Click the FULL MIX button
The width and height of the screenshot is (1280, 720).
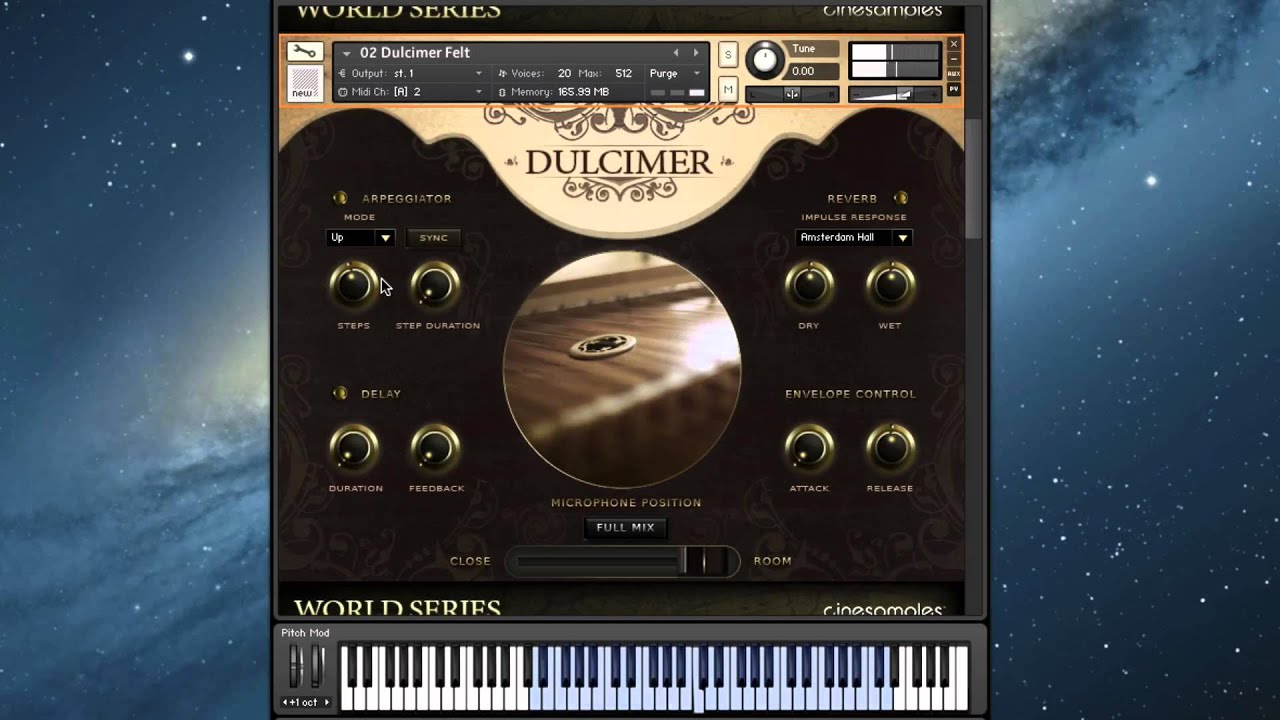[625, 527]
